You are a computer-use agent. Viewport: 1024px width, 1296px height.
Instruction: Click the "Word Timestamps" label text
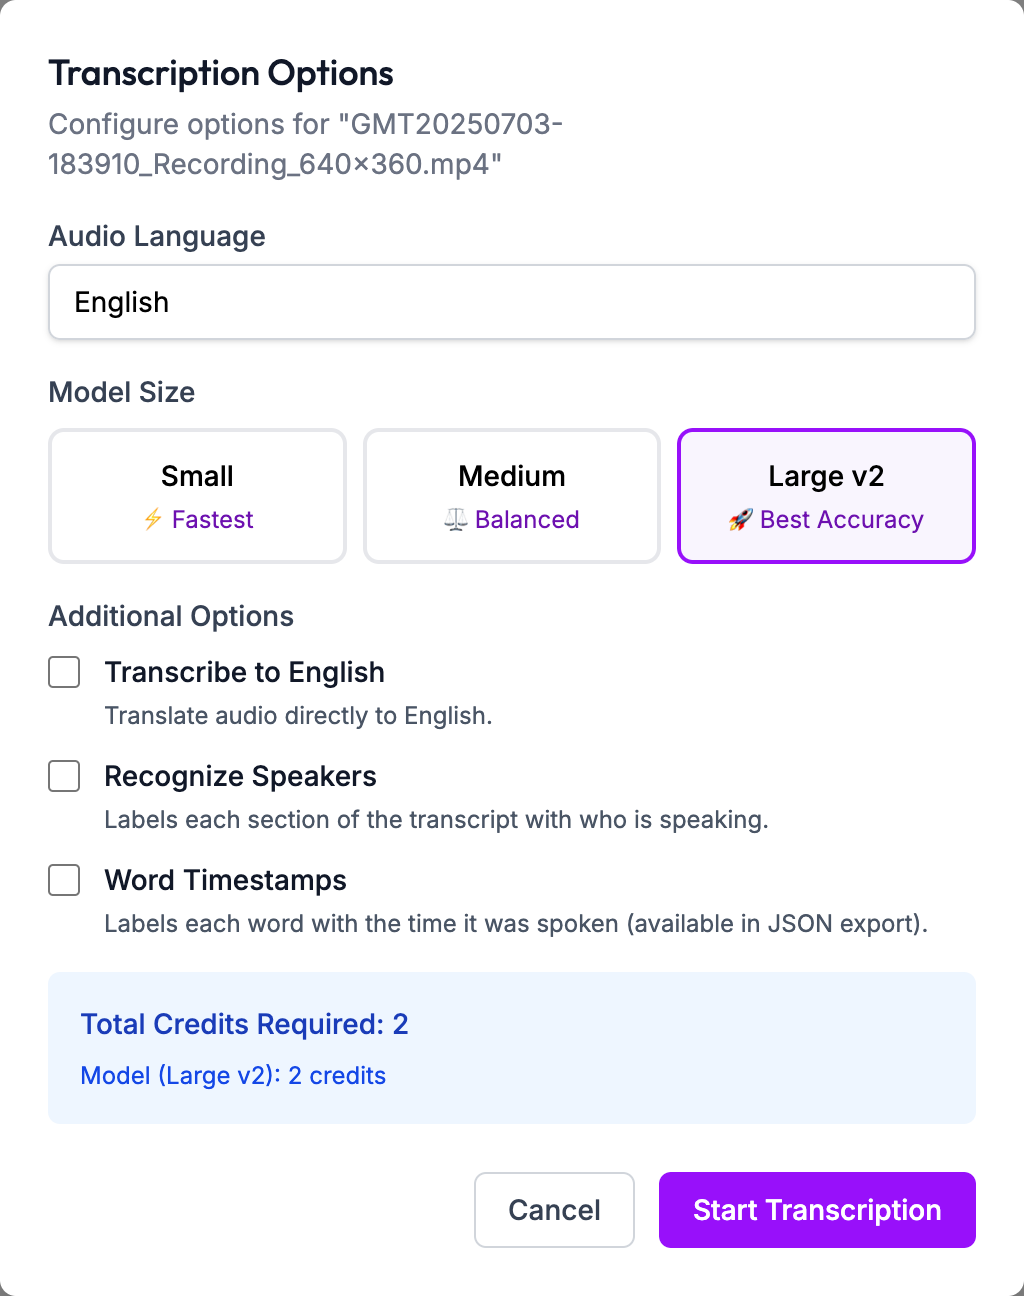pos(226,880)
